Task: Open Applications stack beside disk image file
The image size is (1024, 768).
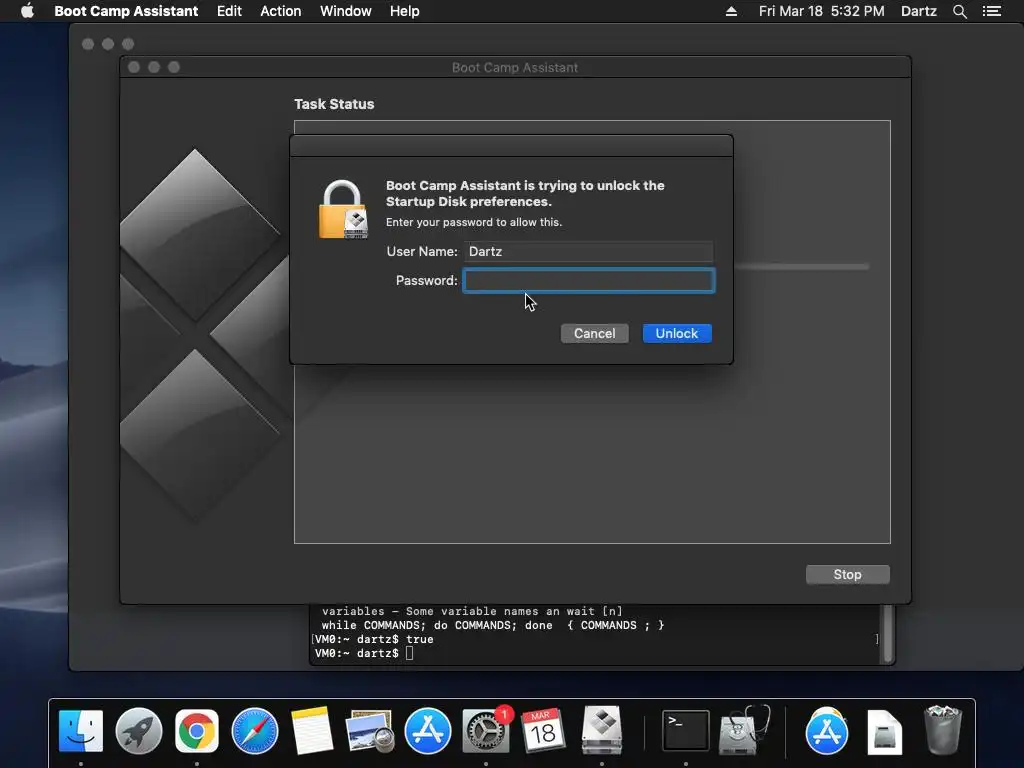Action: 827,731
